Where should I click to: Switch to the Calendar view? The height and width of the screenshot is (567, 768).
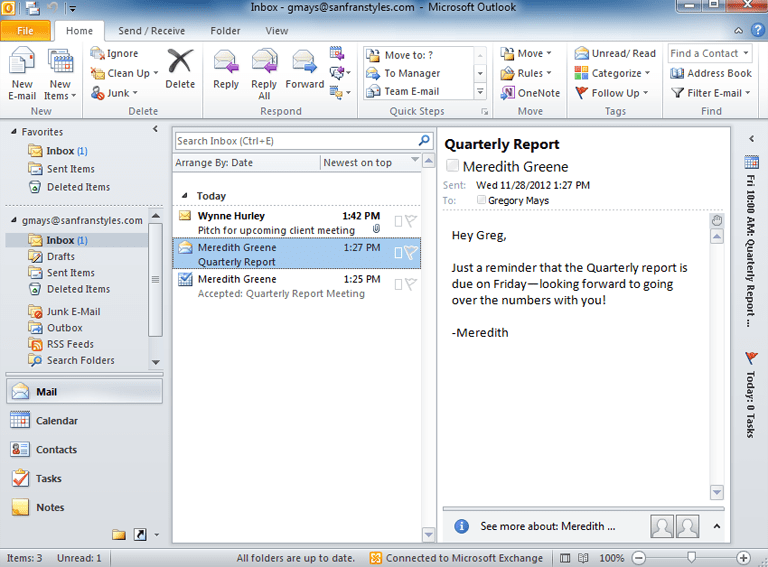(x=84, y=421)
